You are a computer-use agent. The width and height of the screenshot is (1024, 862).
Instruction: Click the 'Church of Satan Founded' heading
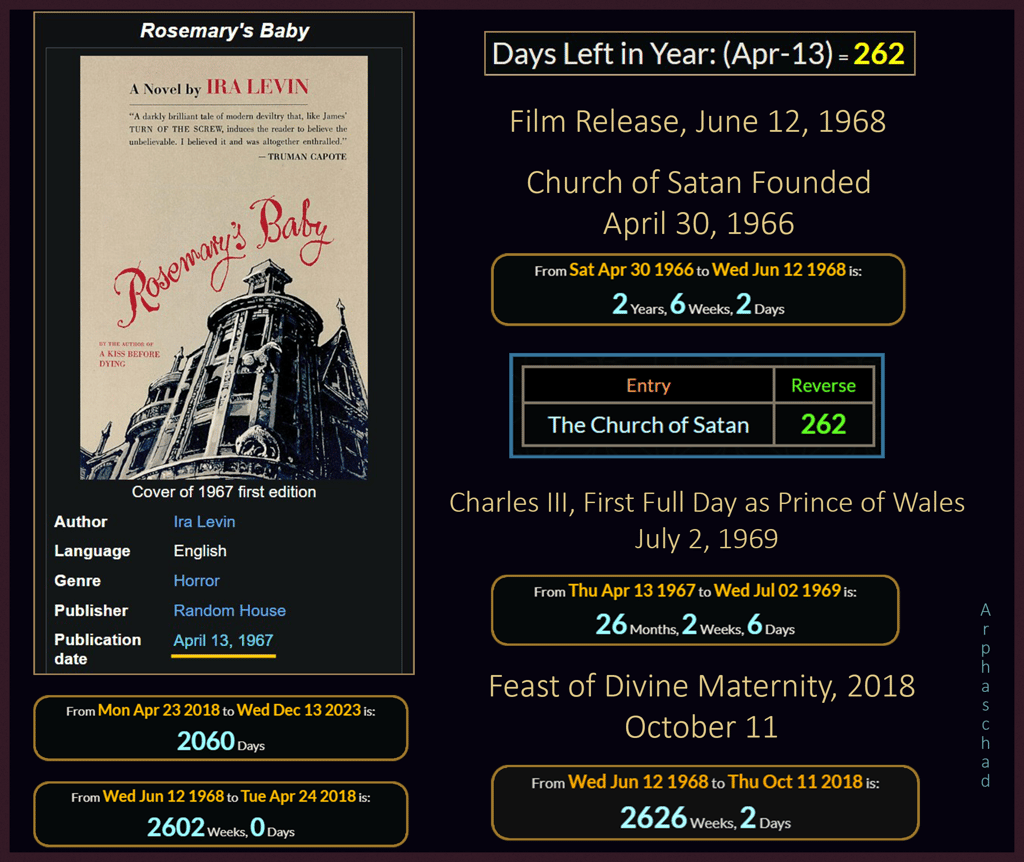click(x=699, y=182)
